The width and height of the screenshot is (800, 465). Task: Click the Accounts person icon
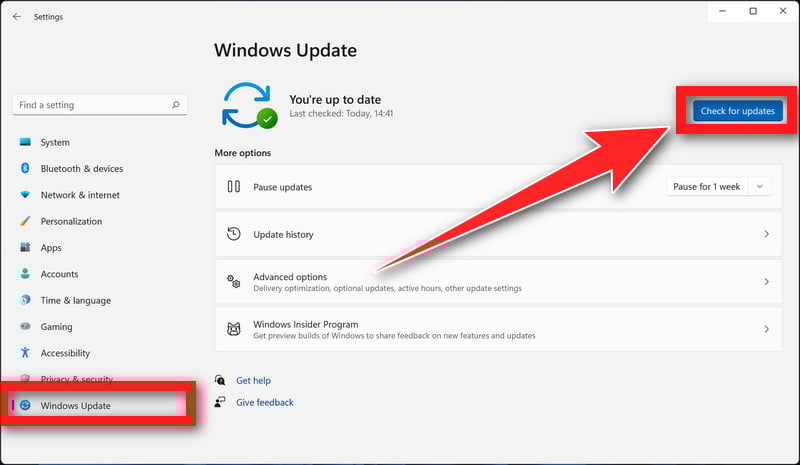click(x=25, y=274)
